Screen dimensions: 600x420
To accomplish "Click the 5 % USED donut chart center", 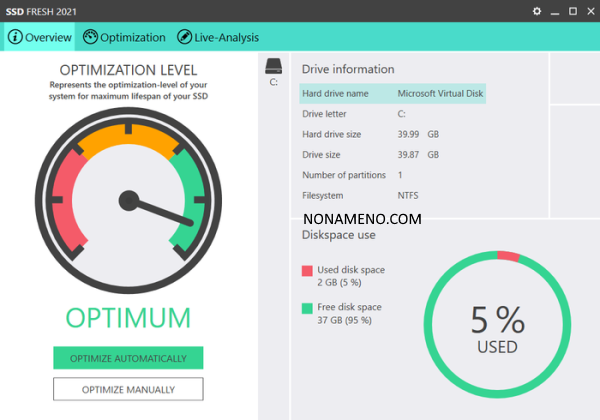I will coord(497,328).
